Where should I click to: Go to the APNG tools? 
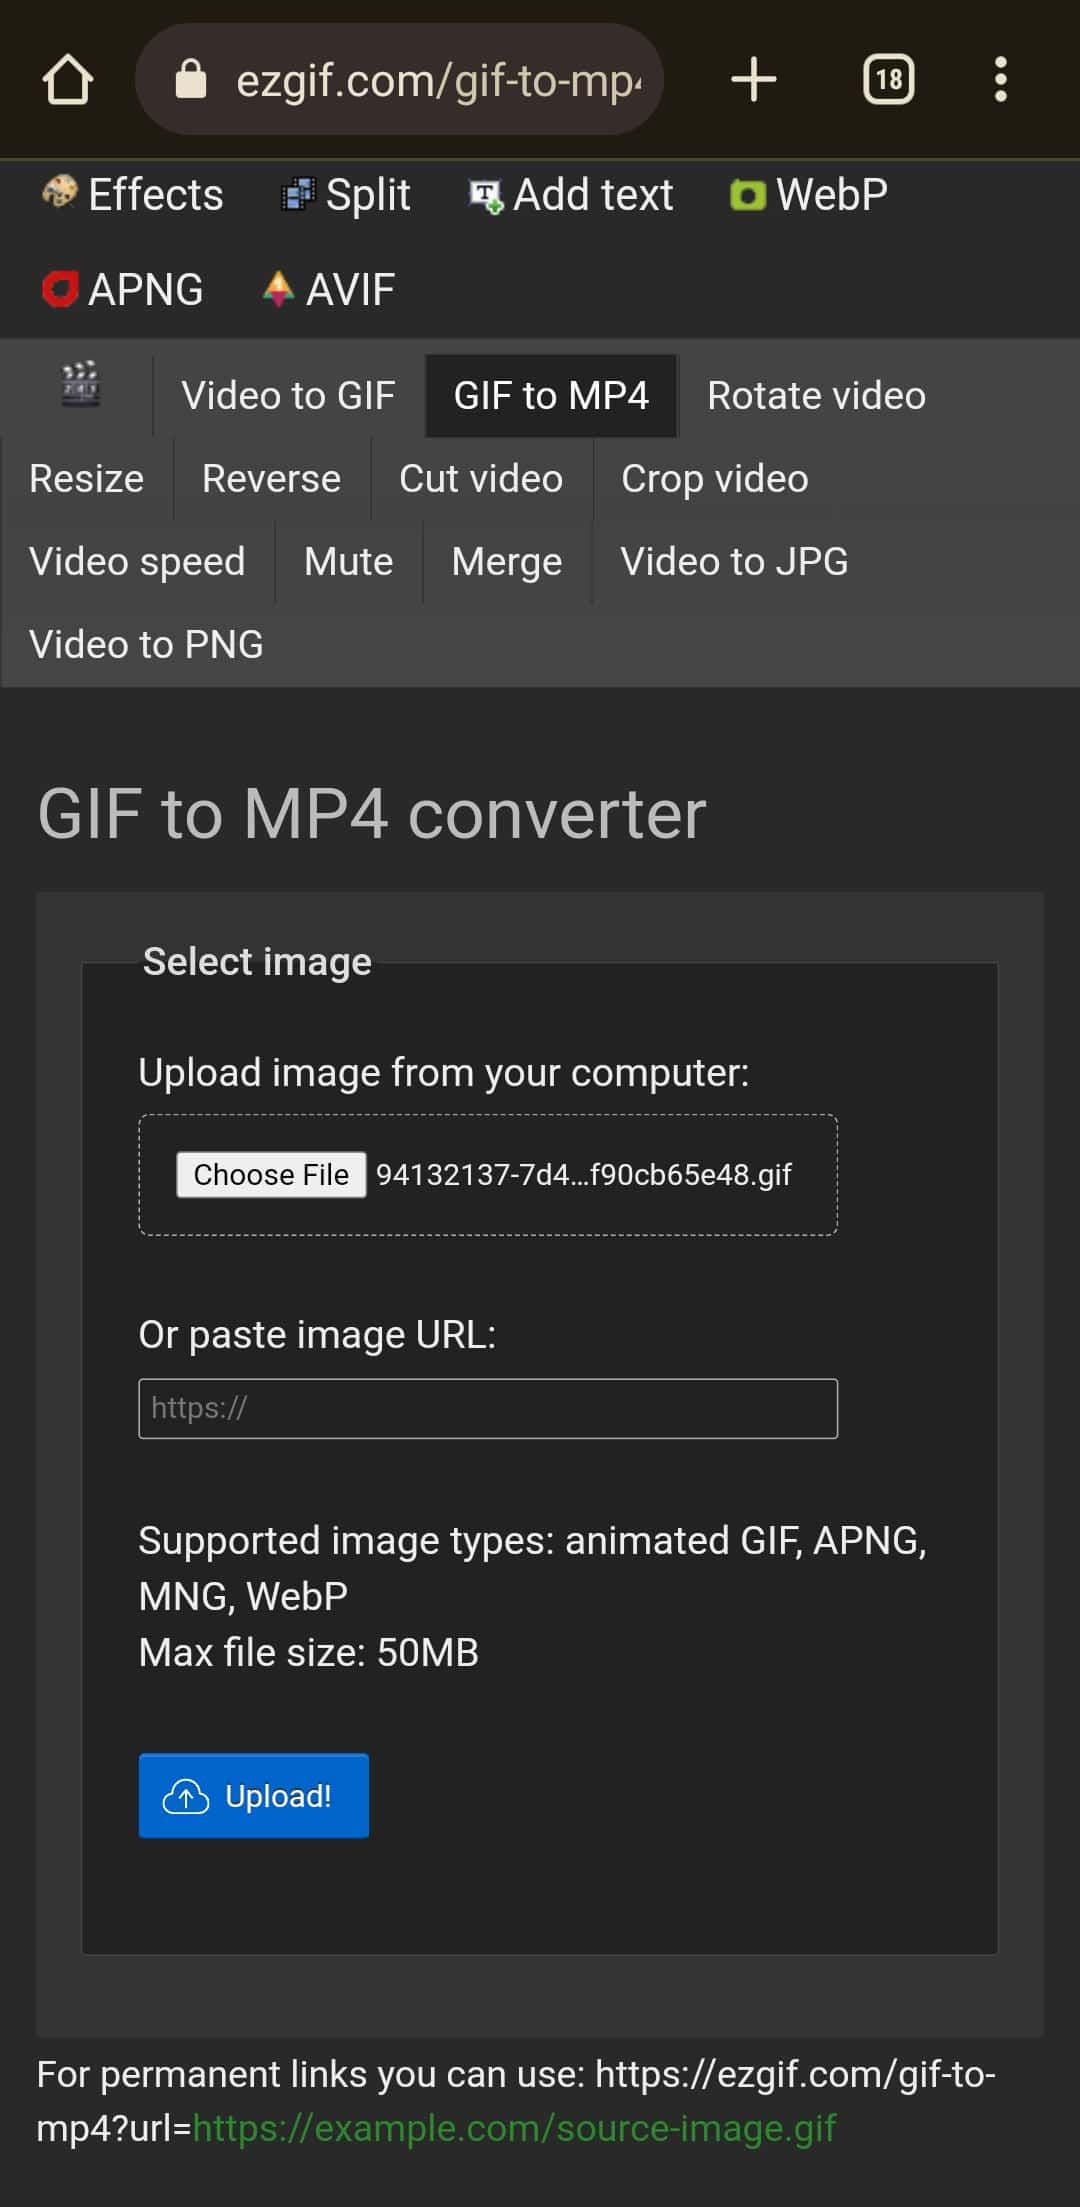[x=123, y=290]
